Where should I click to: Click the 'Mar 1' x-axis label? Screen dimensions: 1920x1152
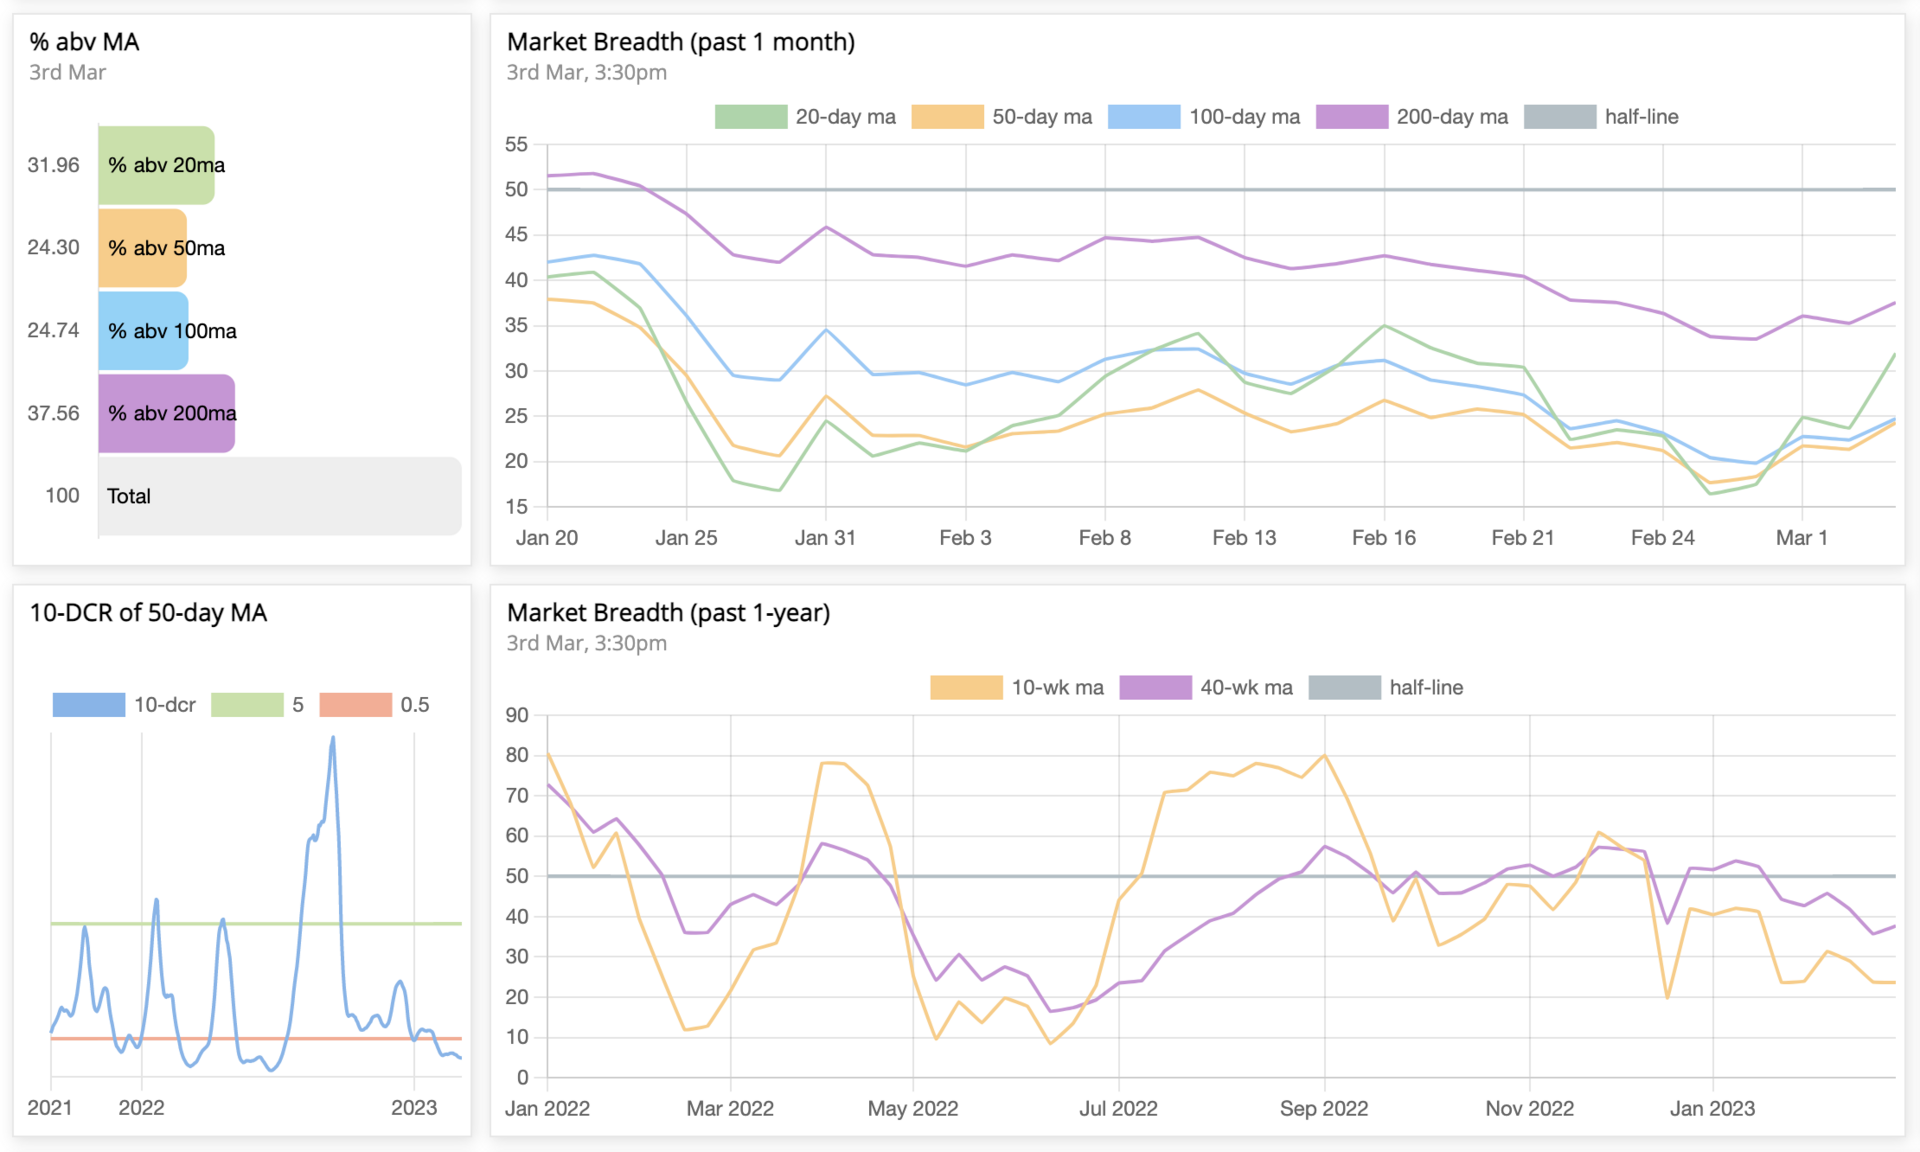(1802, 538)
